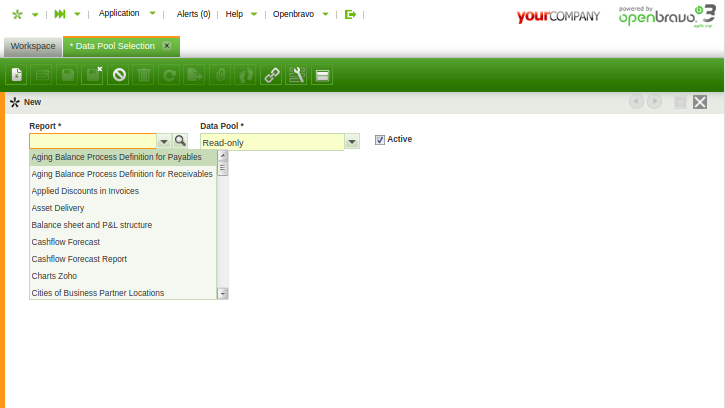Click the green asterisk quick-create icon

click(17, 14)
